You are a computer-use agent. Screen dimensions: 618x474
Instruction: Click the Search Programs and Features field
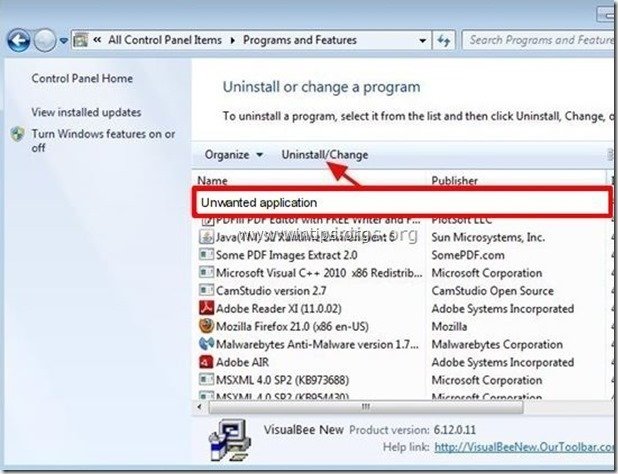[x=540, y=40]
